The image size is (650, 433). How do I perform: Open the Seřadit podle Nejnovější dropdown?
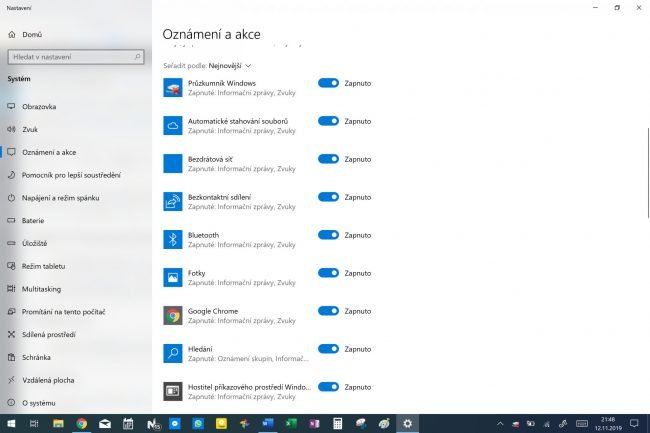pyautogui.click(x=229, y=66)
